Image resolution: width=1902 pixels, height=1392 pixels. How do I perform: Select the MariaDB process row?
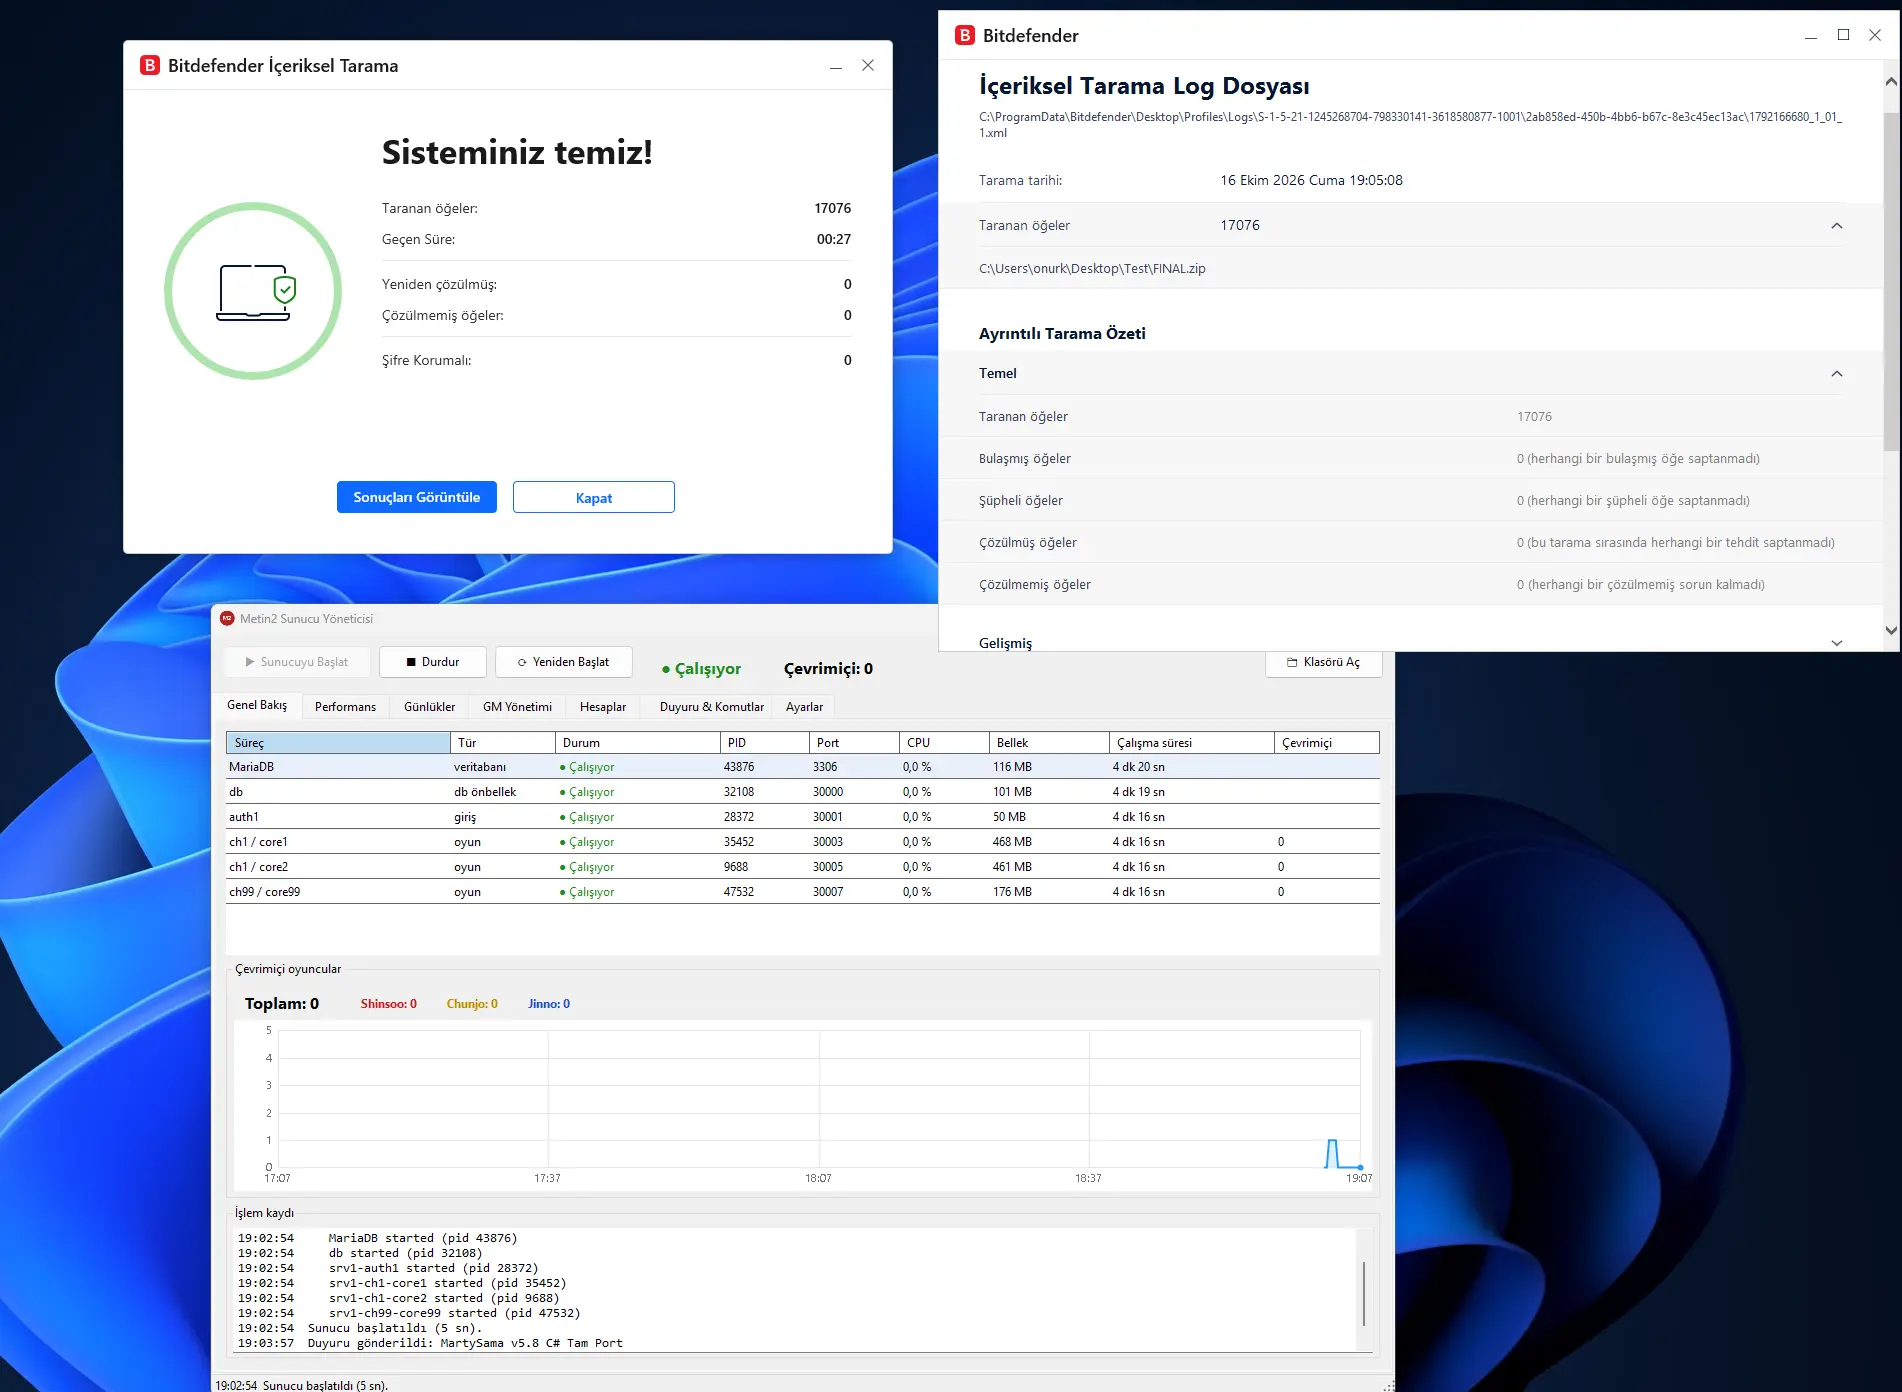[803, 767]
